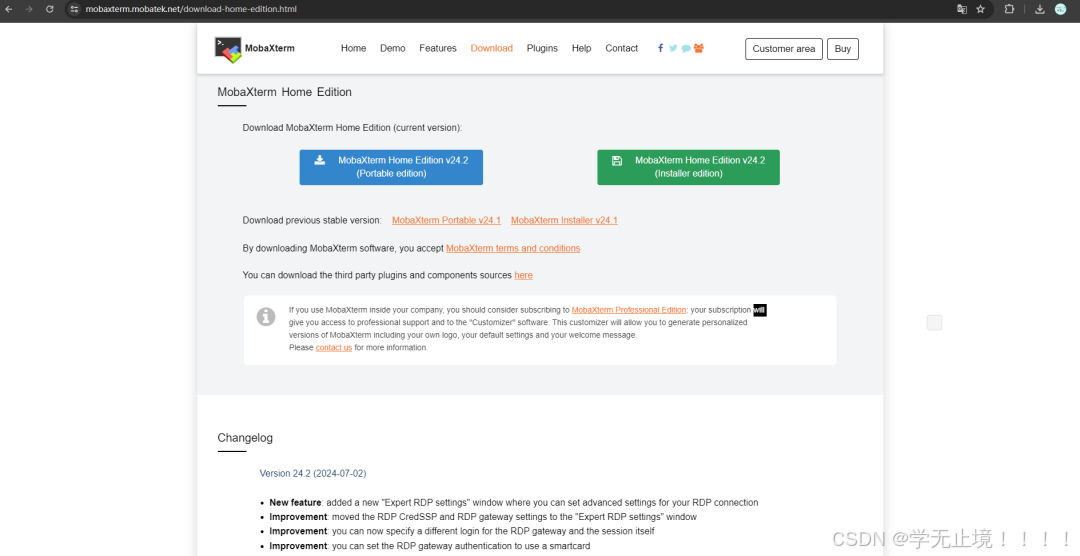Open the Twitter bird icon link
Viewport: 1080px width, 556px height.
click(673, 48)
